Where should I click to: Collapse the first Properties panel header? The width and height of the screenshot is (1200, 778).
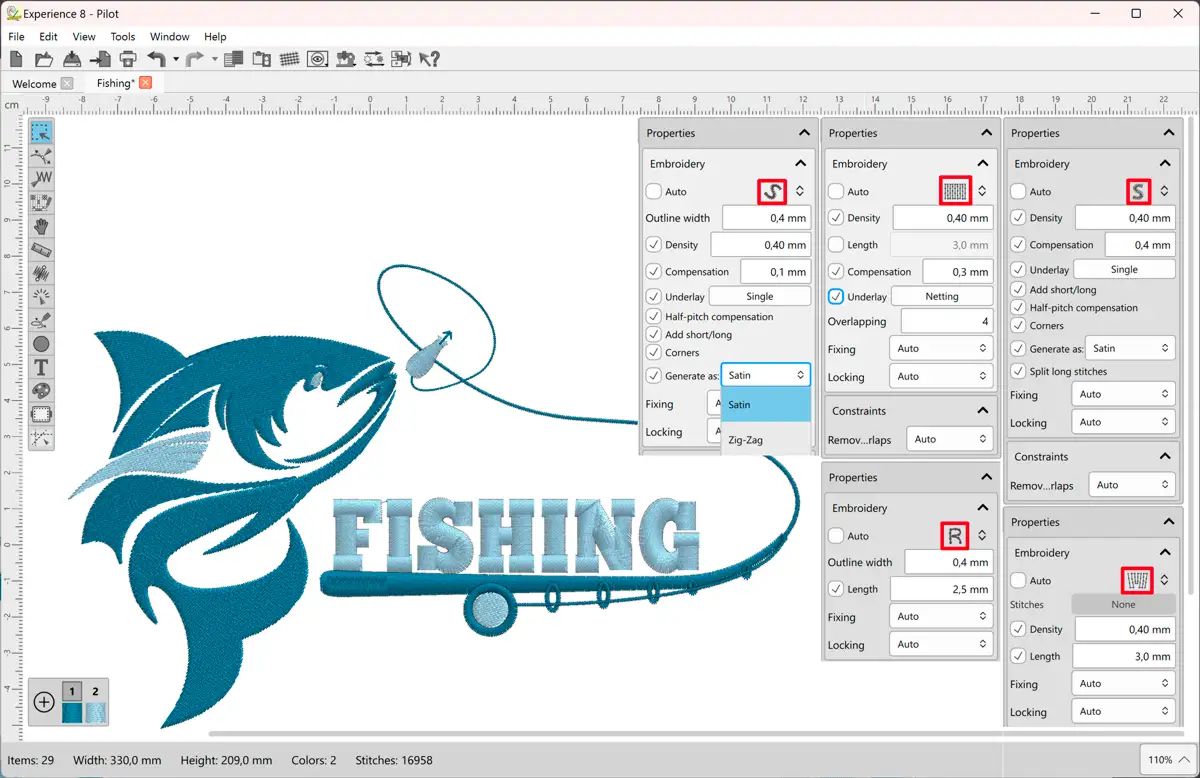click(x=803, y=133)
